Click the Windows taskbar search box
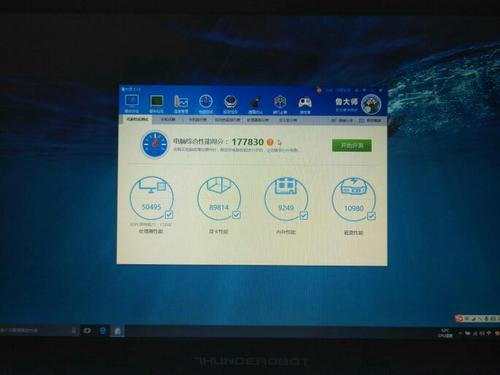Screen dimensions: 500x375 coord(38,330)
